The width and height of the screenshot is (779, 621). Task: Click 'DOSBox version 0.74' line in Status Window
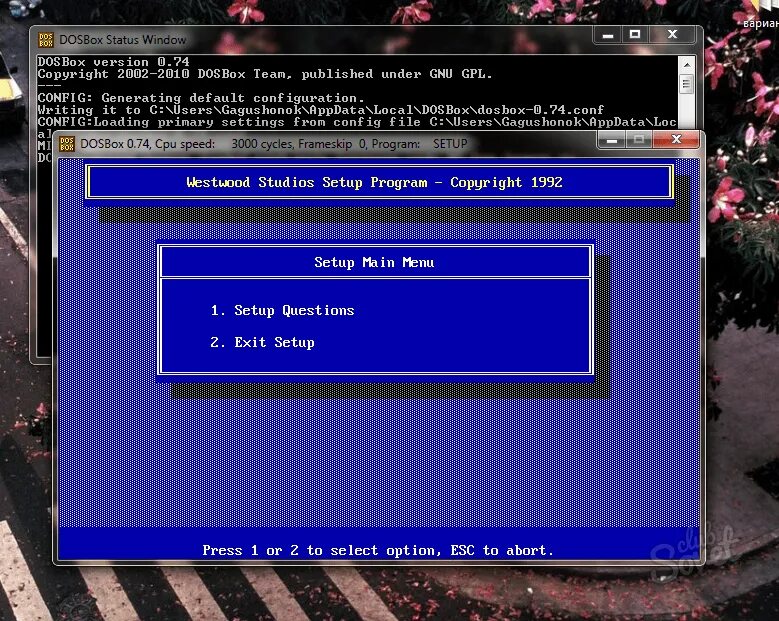click(114, 62)
